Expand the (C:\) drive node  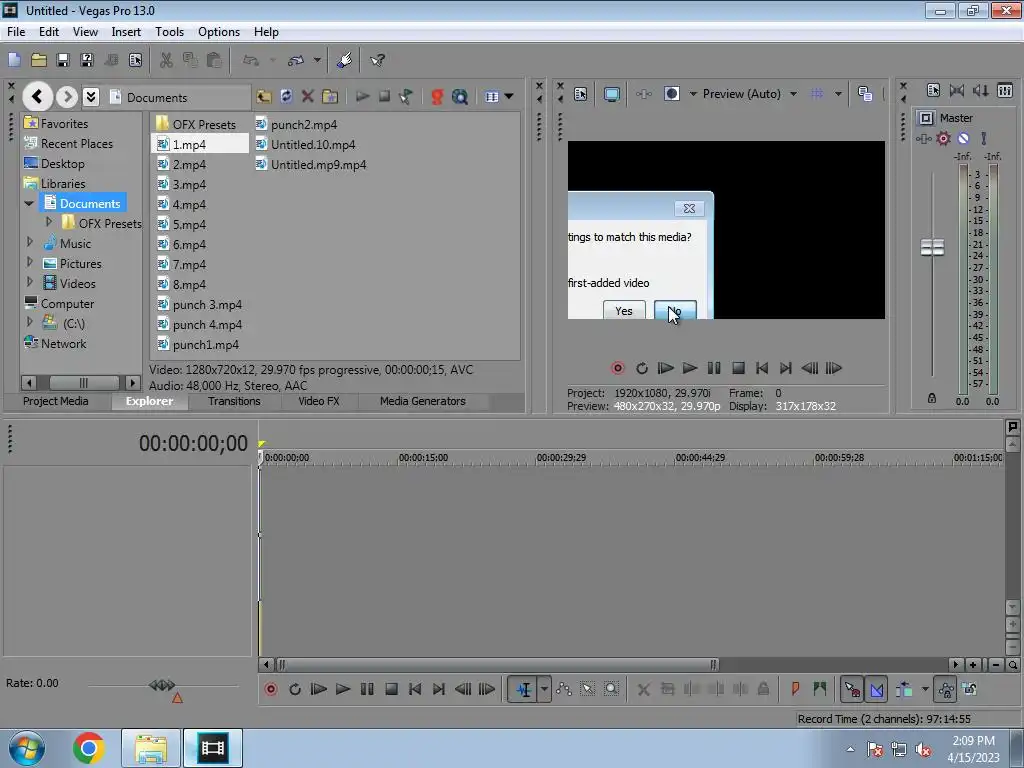pyautogui.click(x=29, y=322)
